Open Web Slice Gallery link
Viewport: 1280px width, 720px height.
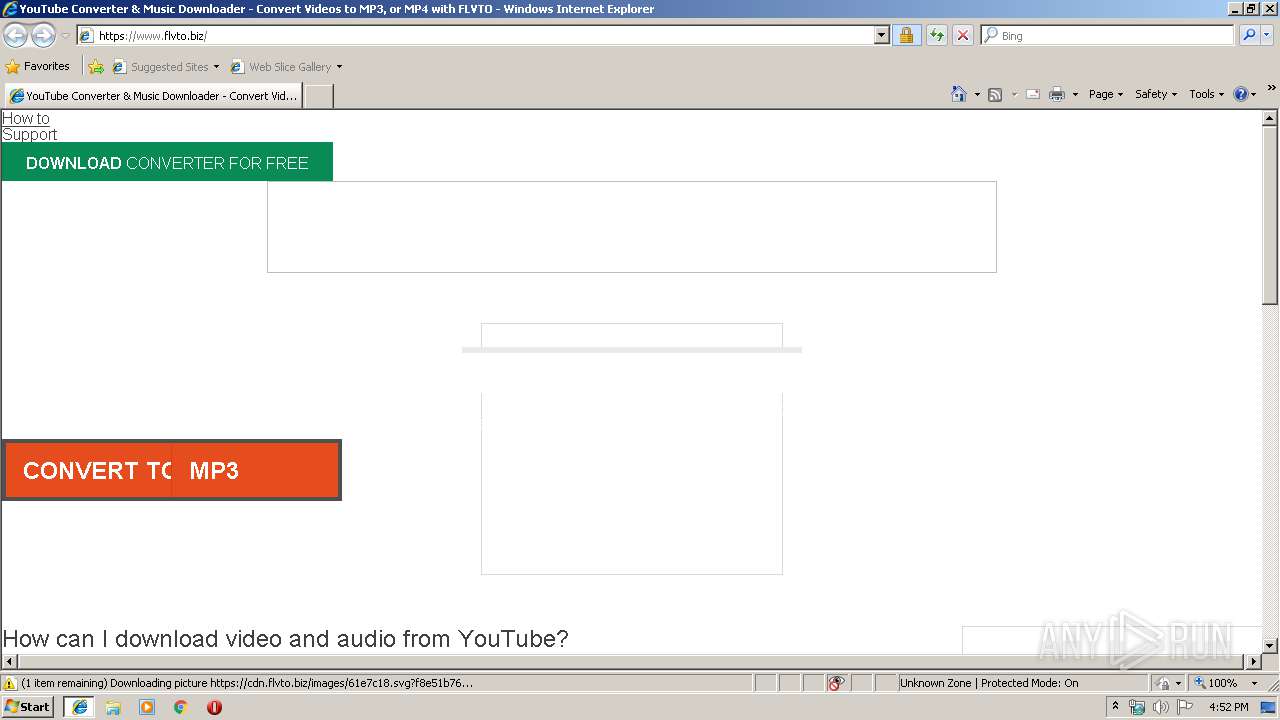click(281, 67)
